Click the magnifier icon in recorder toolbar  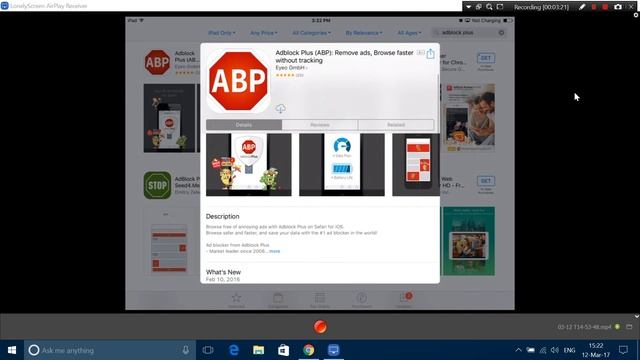tap(489, 7)
